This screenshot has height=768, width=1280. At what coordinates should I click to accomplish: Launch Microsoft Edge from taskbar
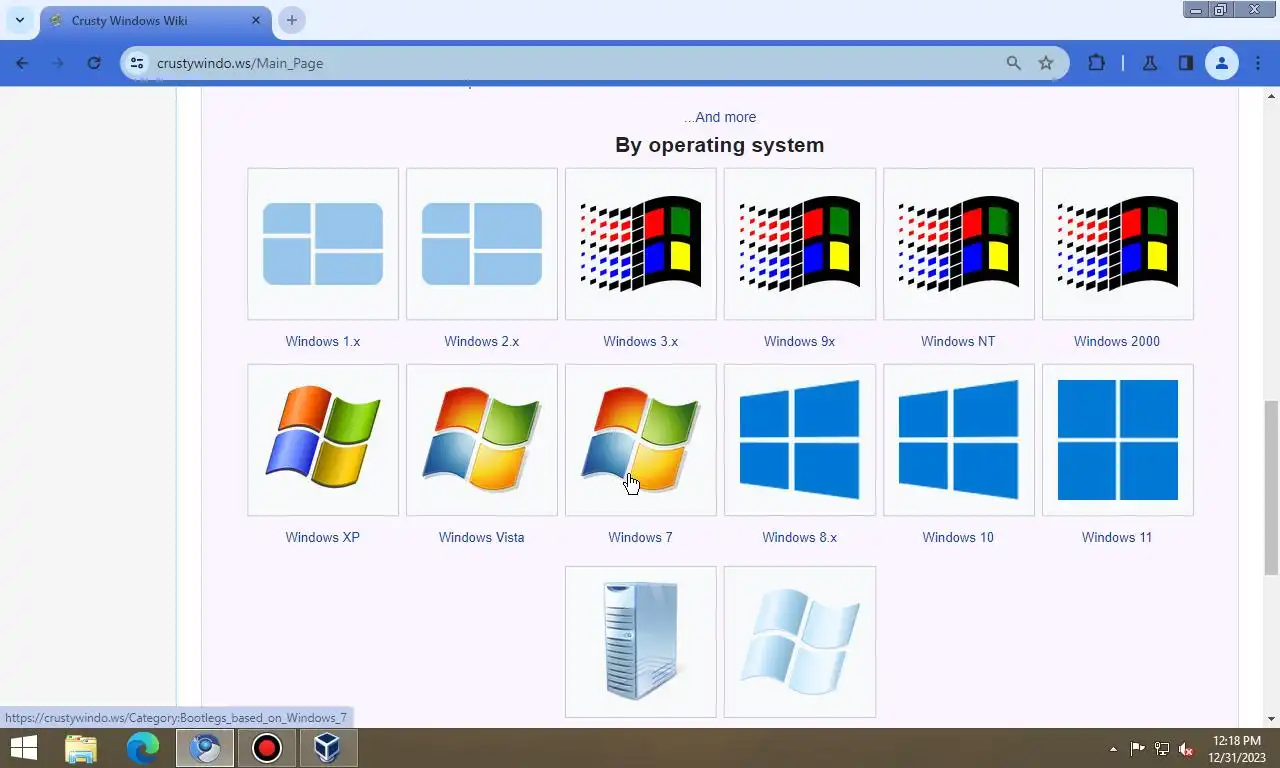pos(143,748)
